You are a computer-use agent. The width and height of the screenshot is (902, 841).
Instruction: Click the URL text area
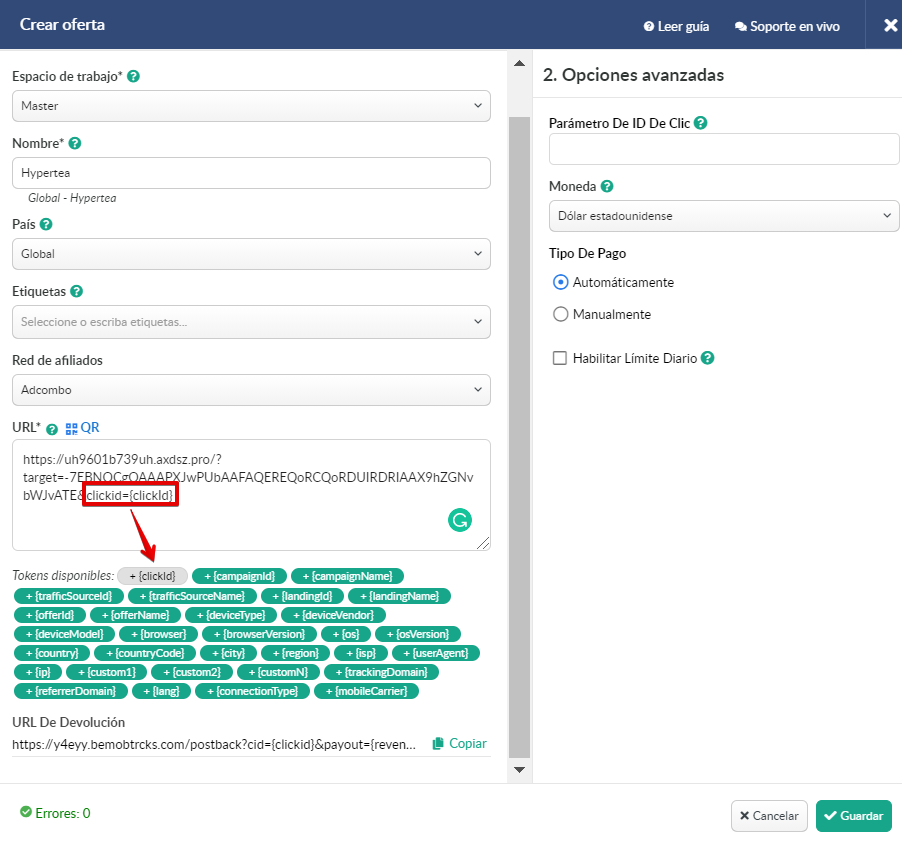[251, 495]
